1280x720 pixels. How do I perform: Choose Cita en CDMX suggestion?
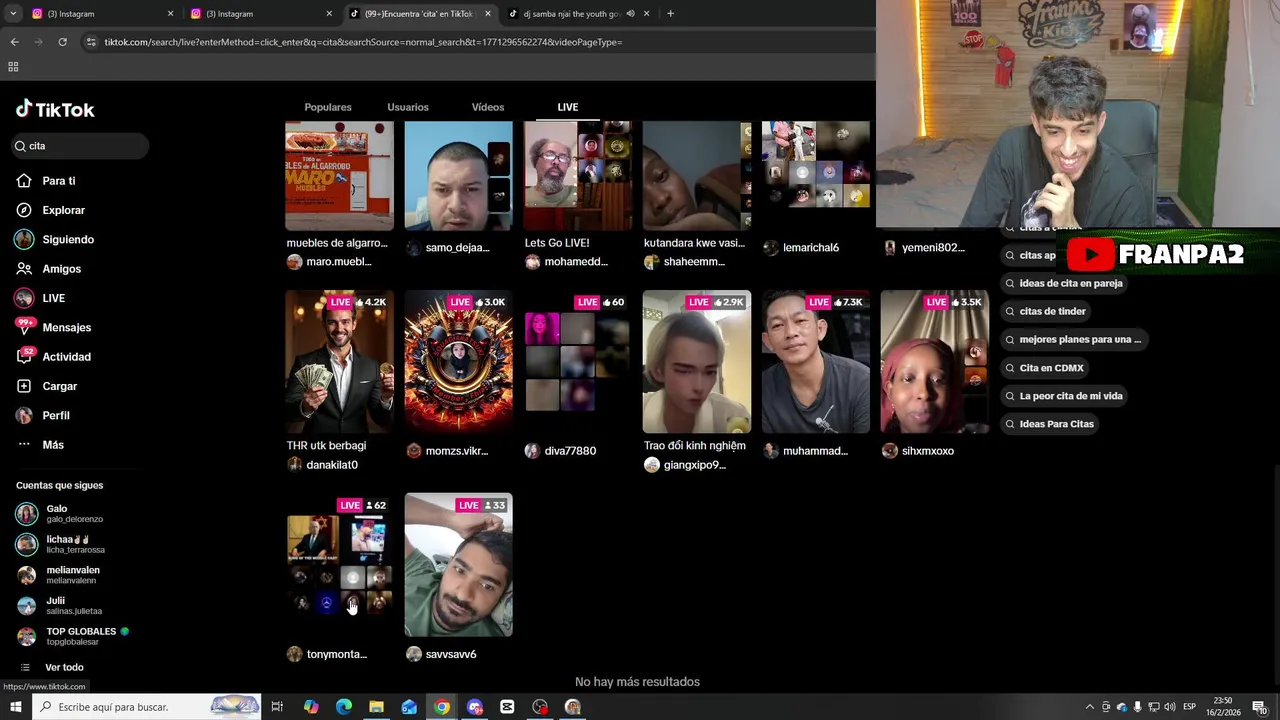click(x=1045, y=368)
